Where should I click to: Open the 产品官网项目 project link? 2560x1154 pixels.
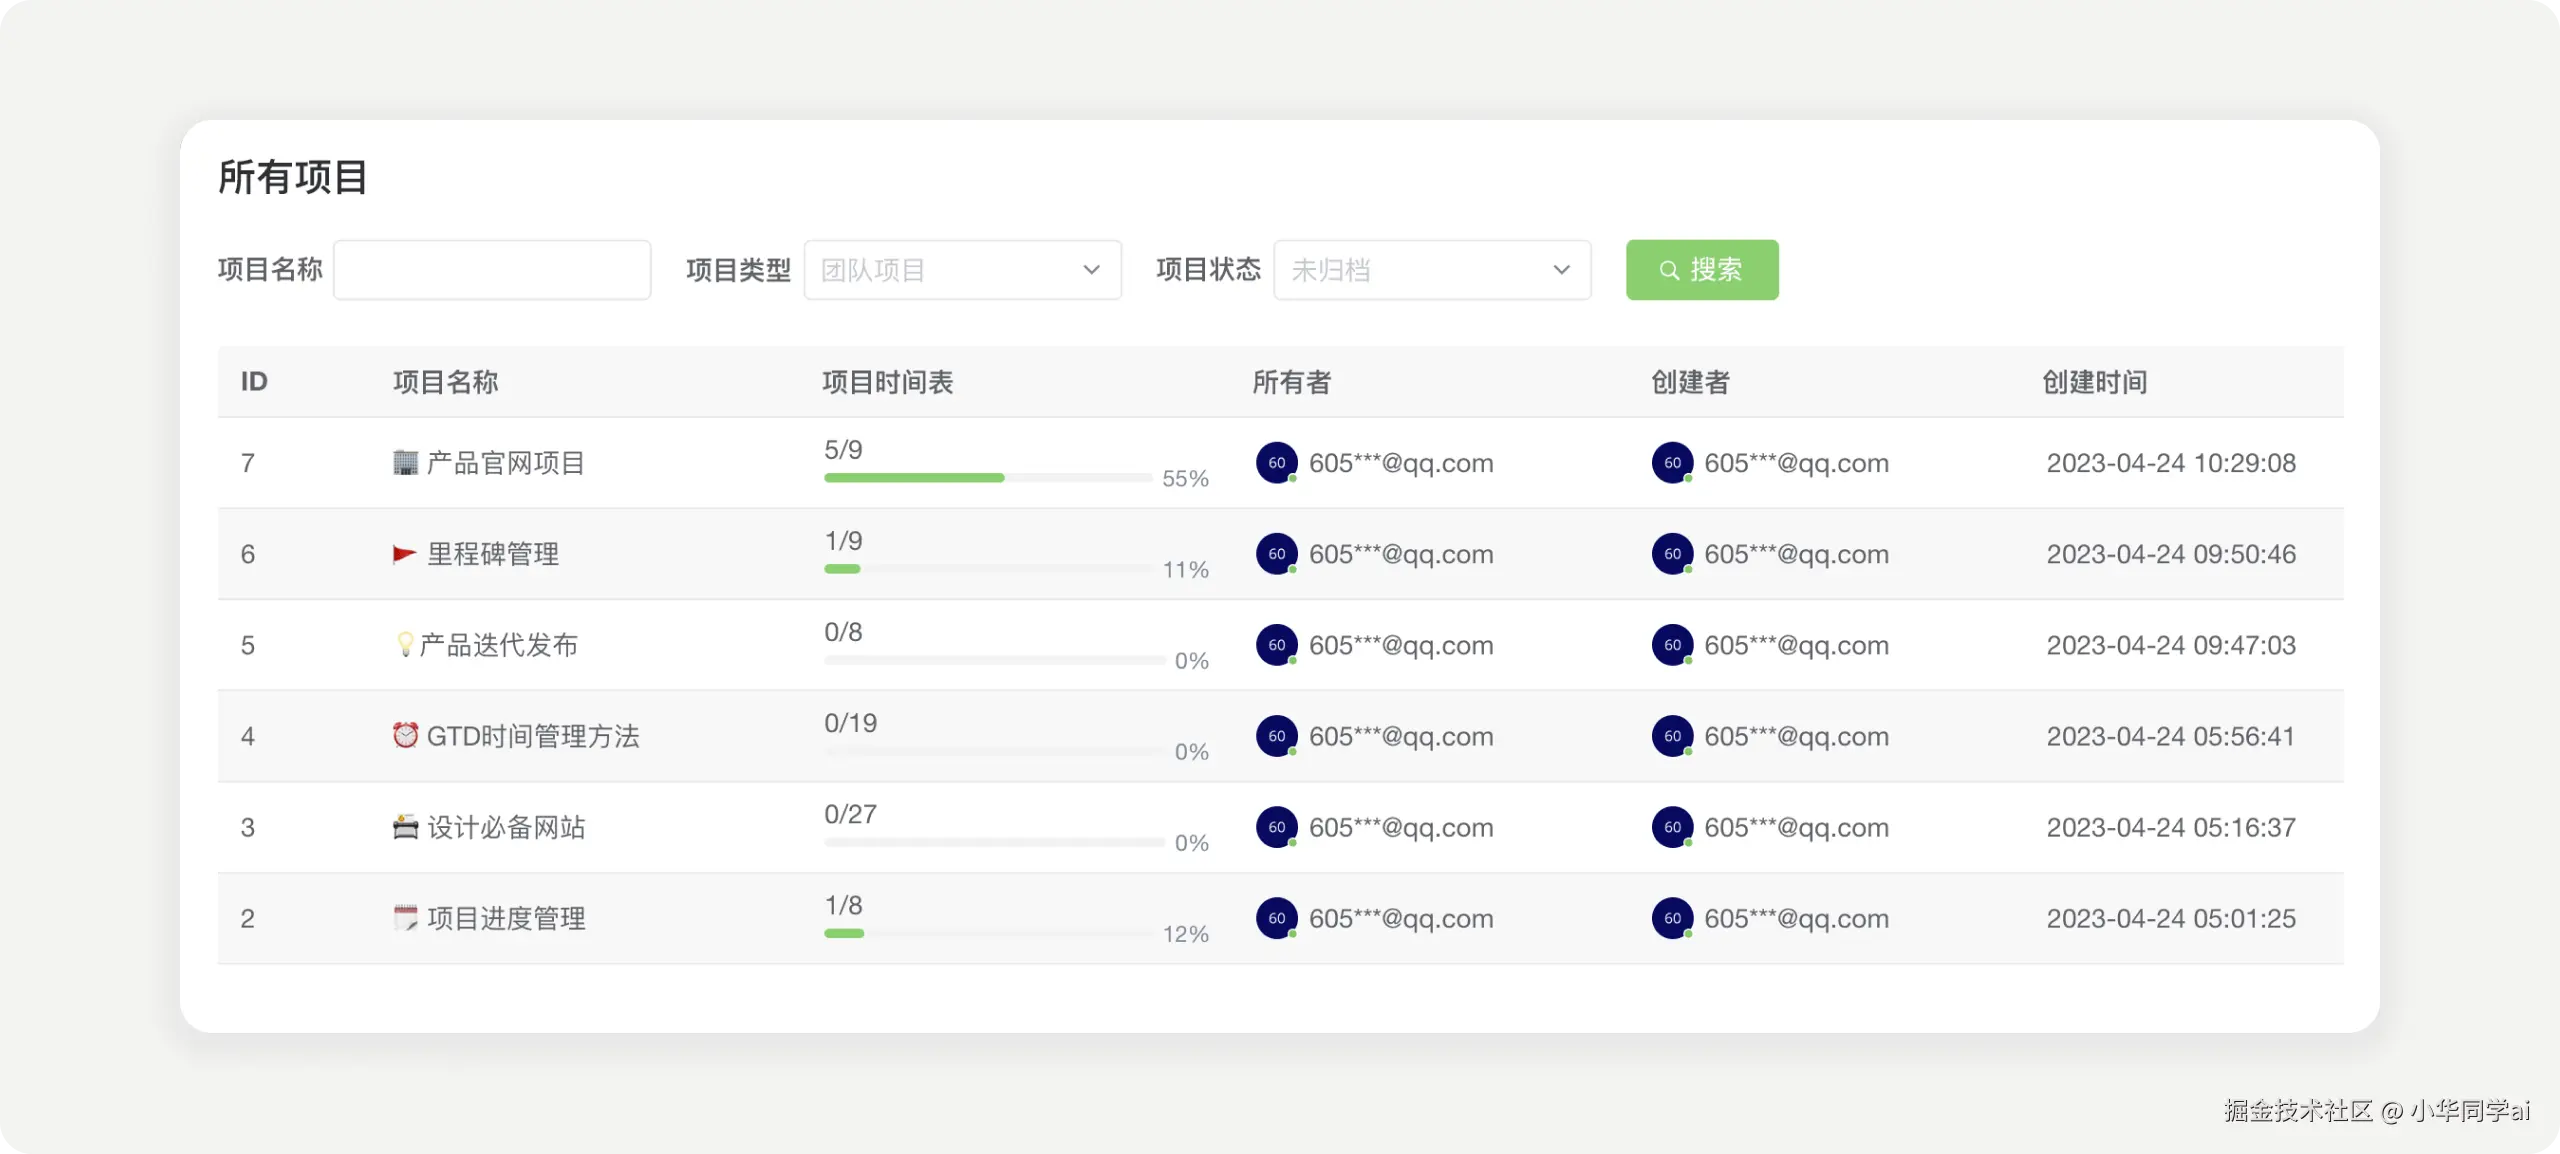tap(505, 463)
